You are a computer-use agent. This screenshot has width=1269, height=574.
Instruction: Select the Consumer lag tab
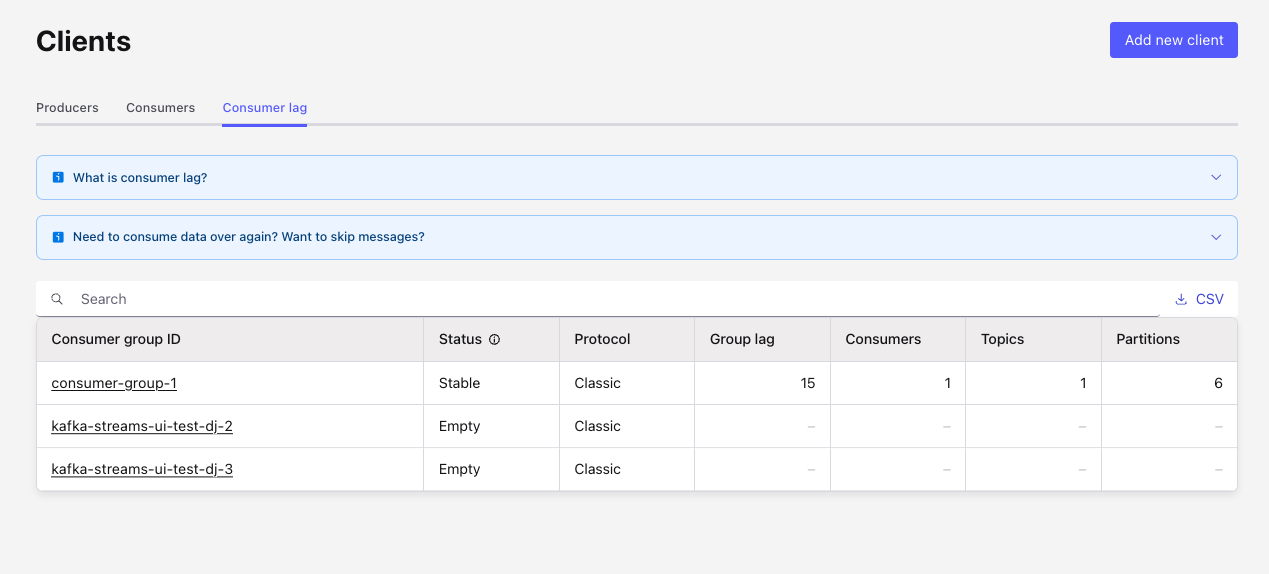[x=264, y=108]
